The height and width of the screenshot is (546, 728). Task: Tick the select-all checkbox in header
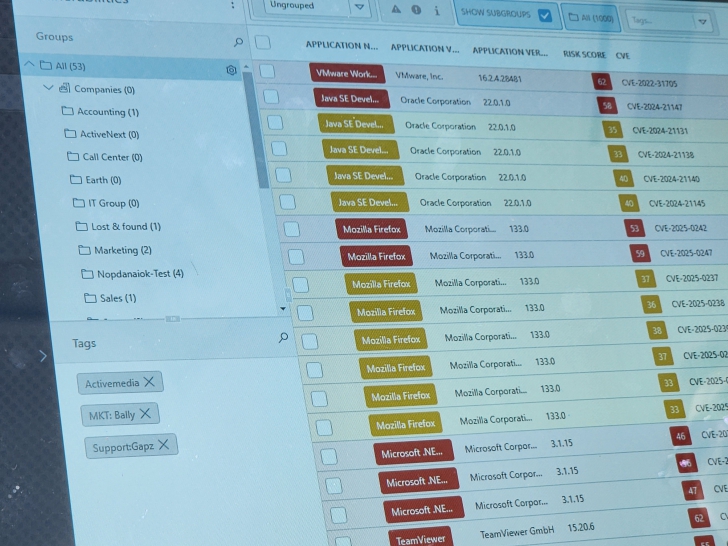coord(263,43)
